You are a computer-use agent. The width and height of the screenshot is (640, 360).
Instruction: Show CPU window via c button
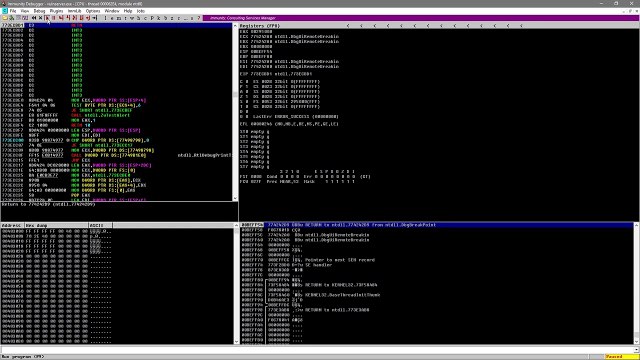coord(145,18)
